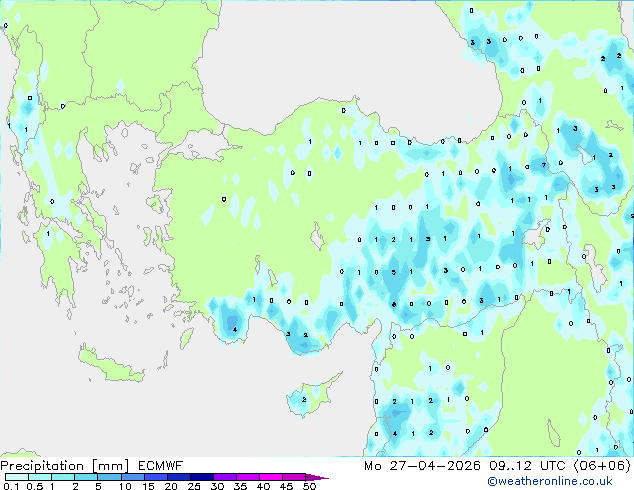The image size is (634, 490).
Task: Pick the 45–50 mm legend color box
Action: tap(294, 477)
